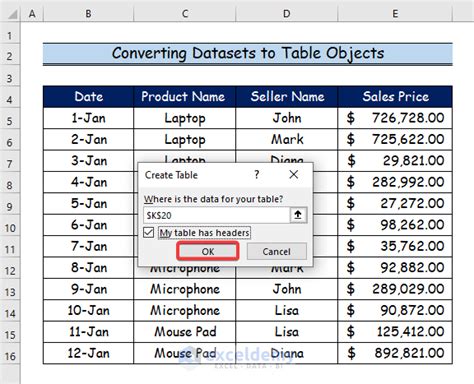Click cell containing 11-Jan
The image size is (474, 384).
88,332
